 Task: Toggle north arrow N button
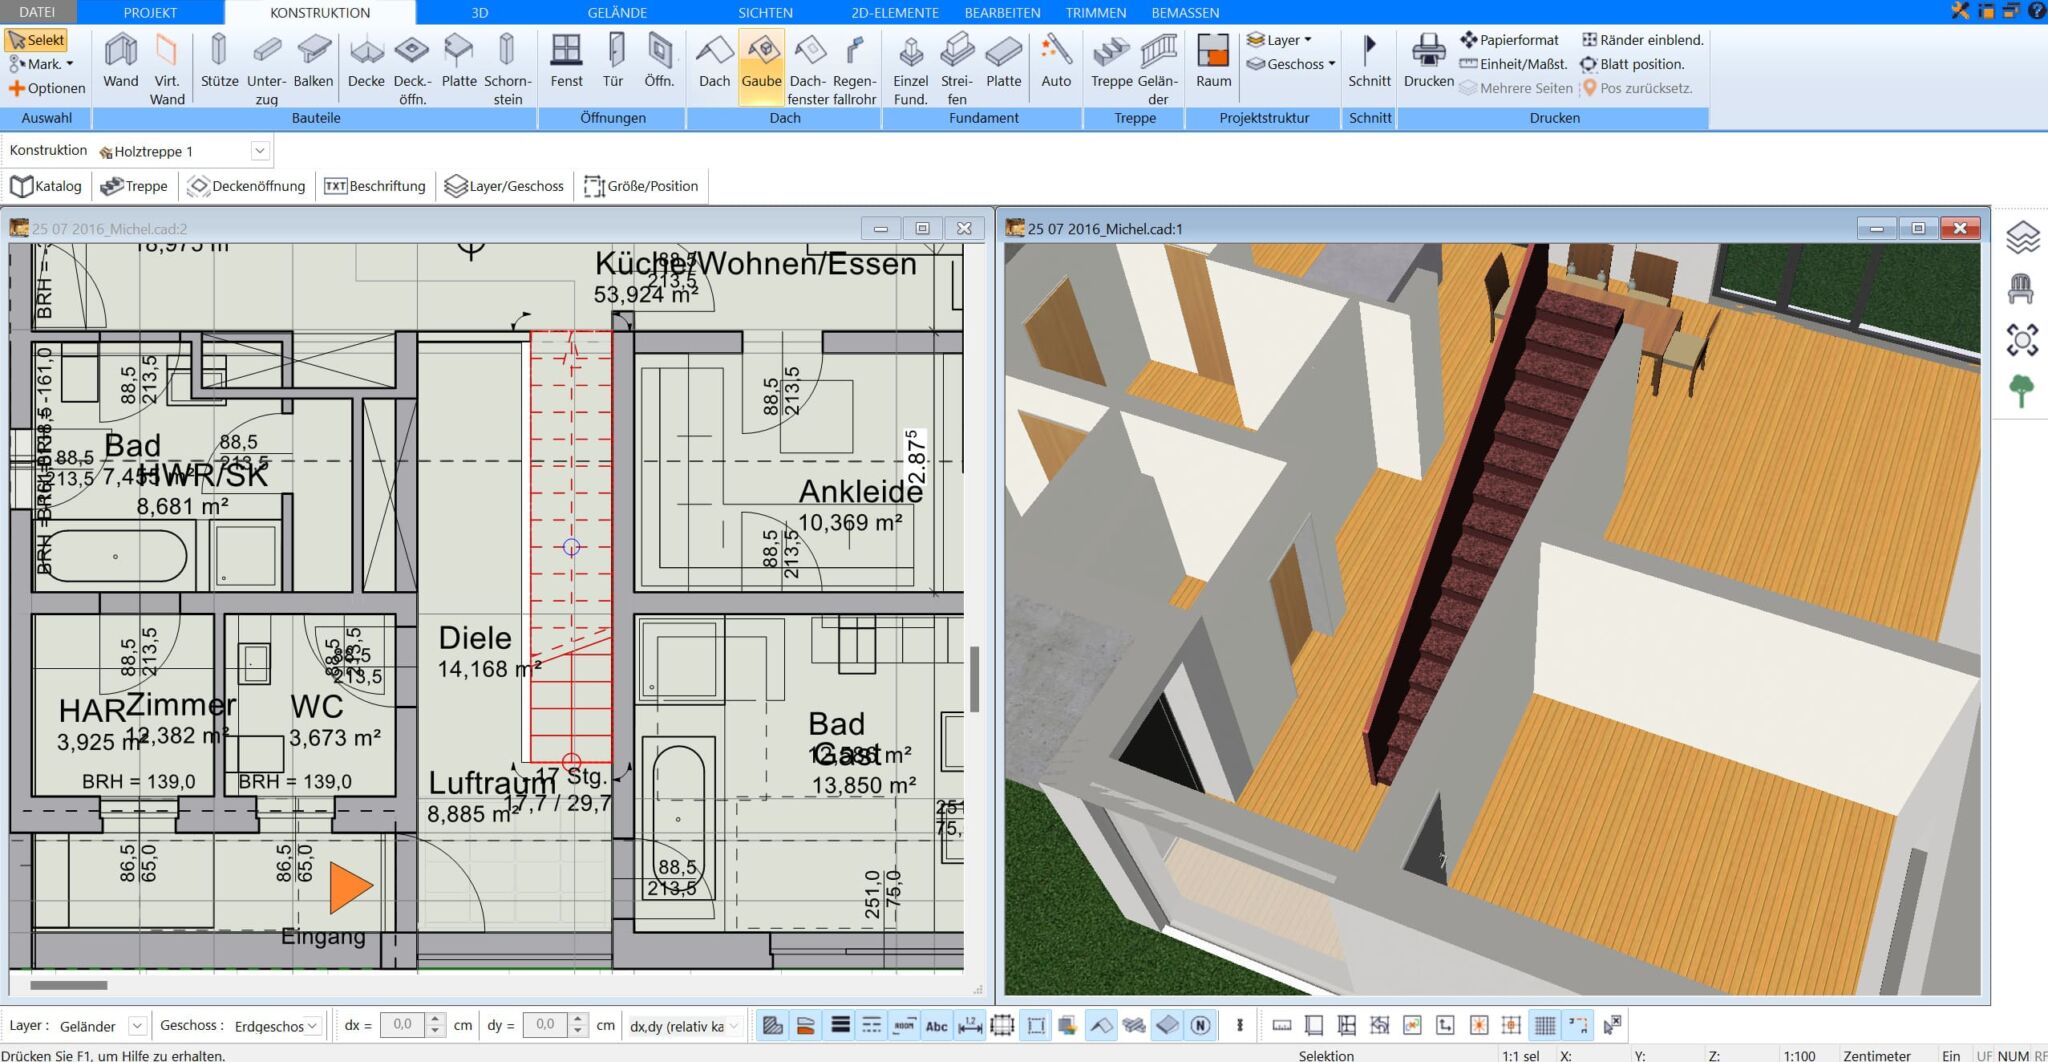point(1200,1025)
